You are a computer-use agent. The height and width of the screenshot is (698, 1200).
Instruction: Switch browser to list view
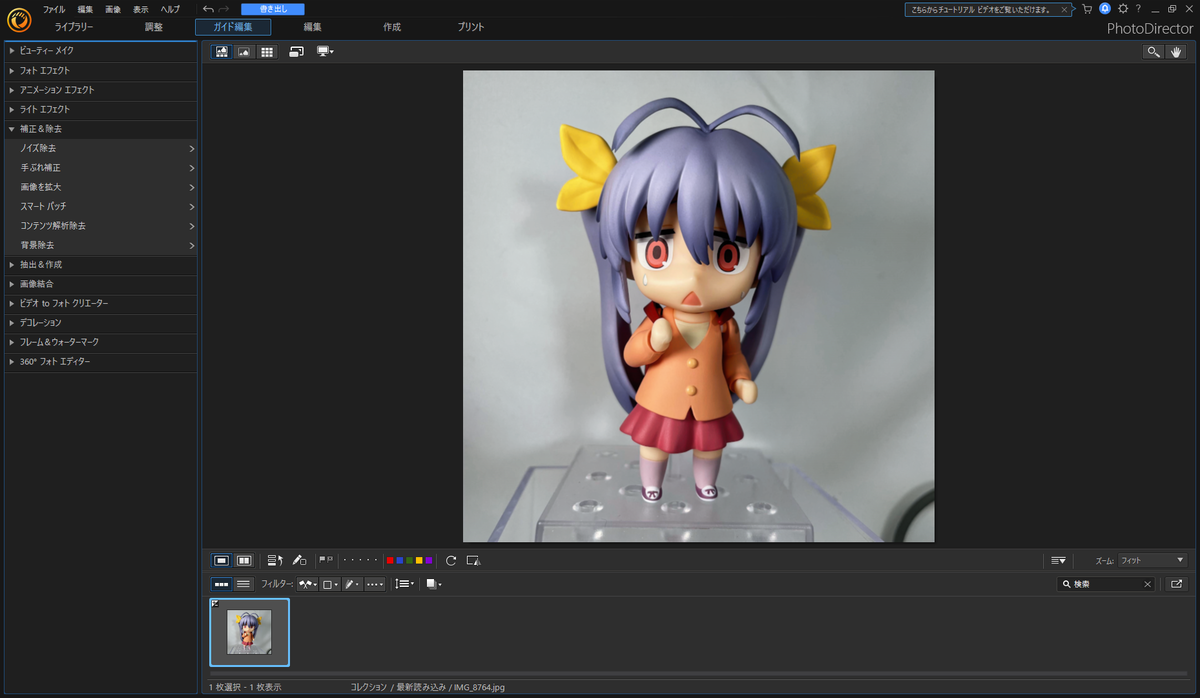click(243, 584)
